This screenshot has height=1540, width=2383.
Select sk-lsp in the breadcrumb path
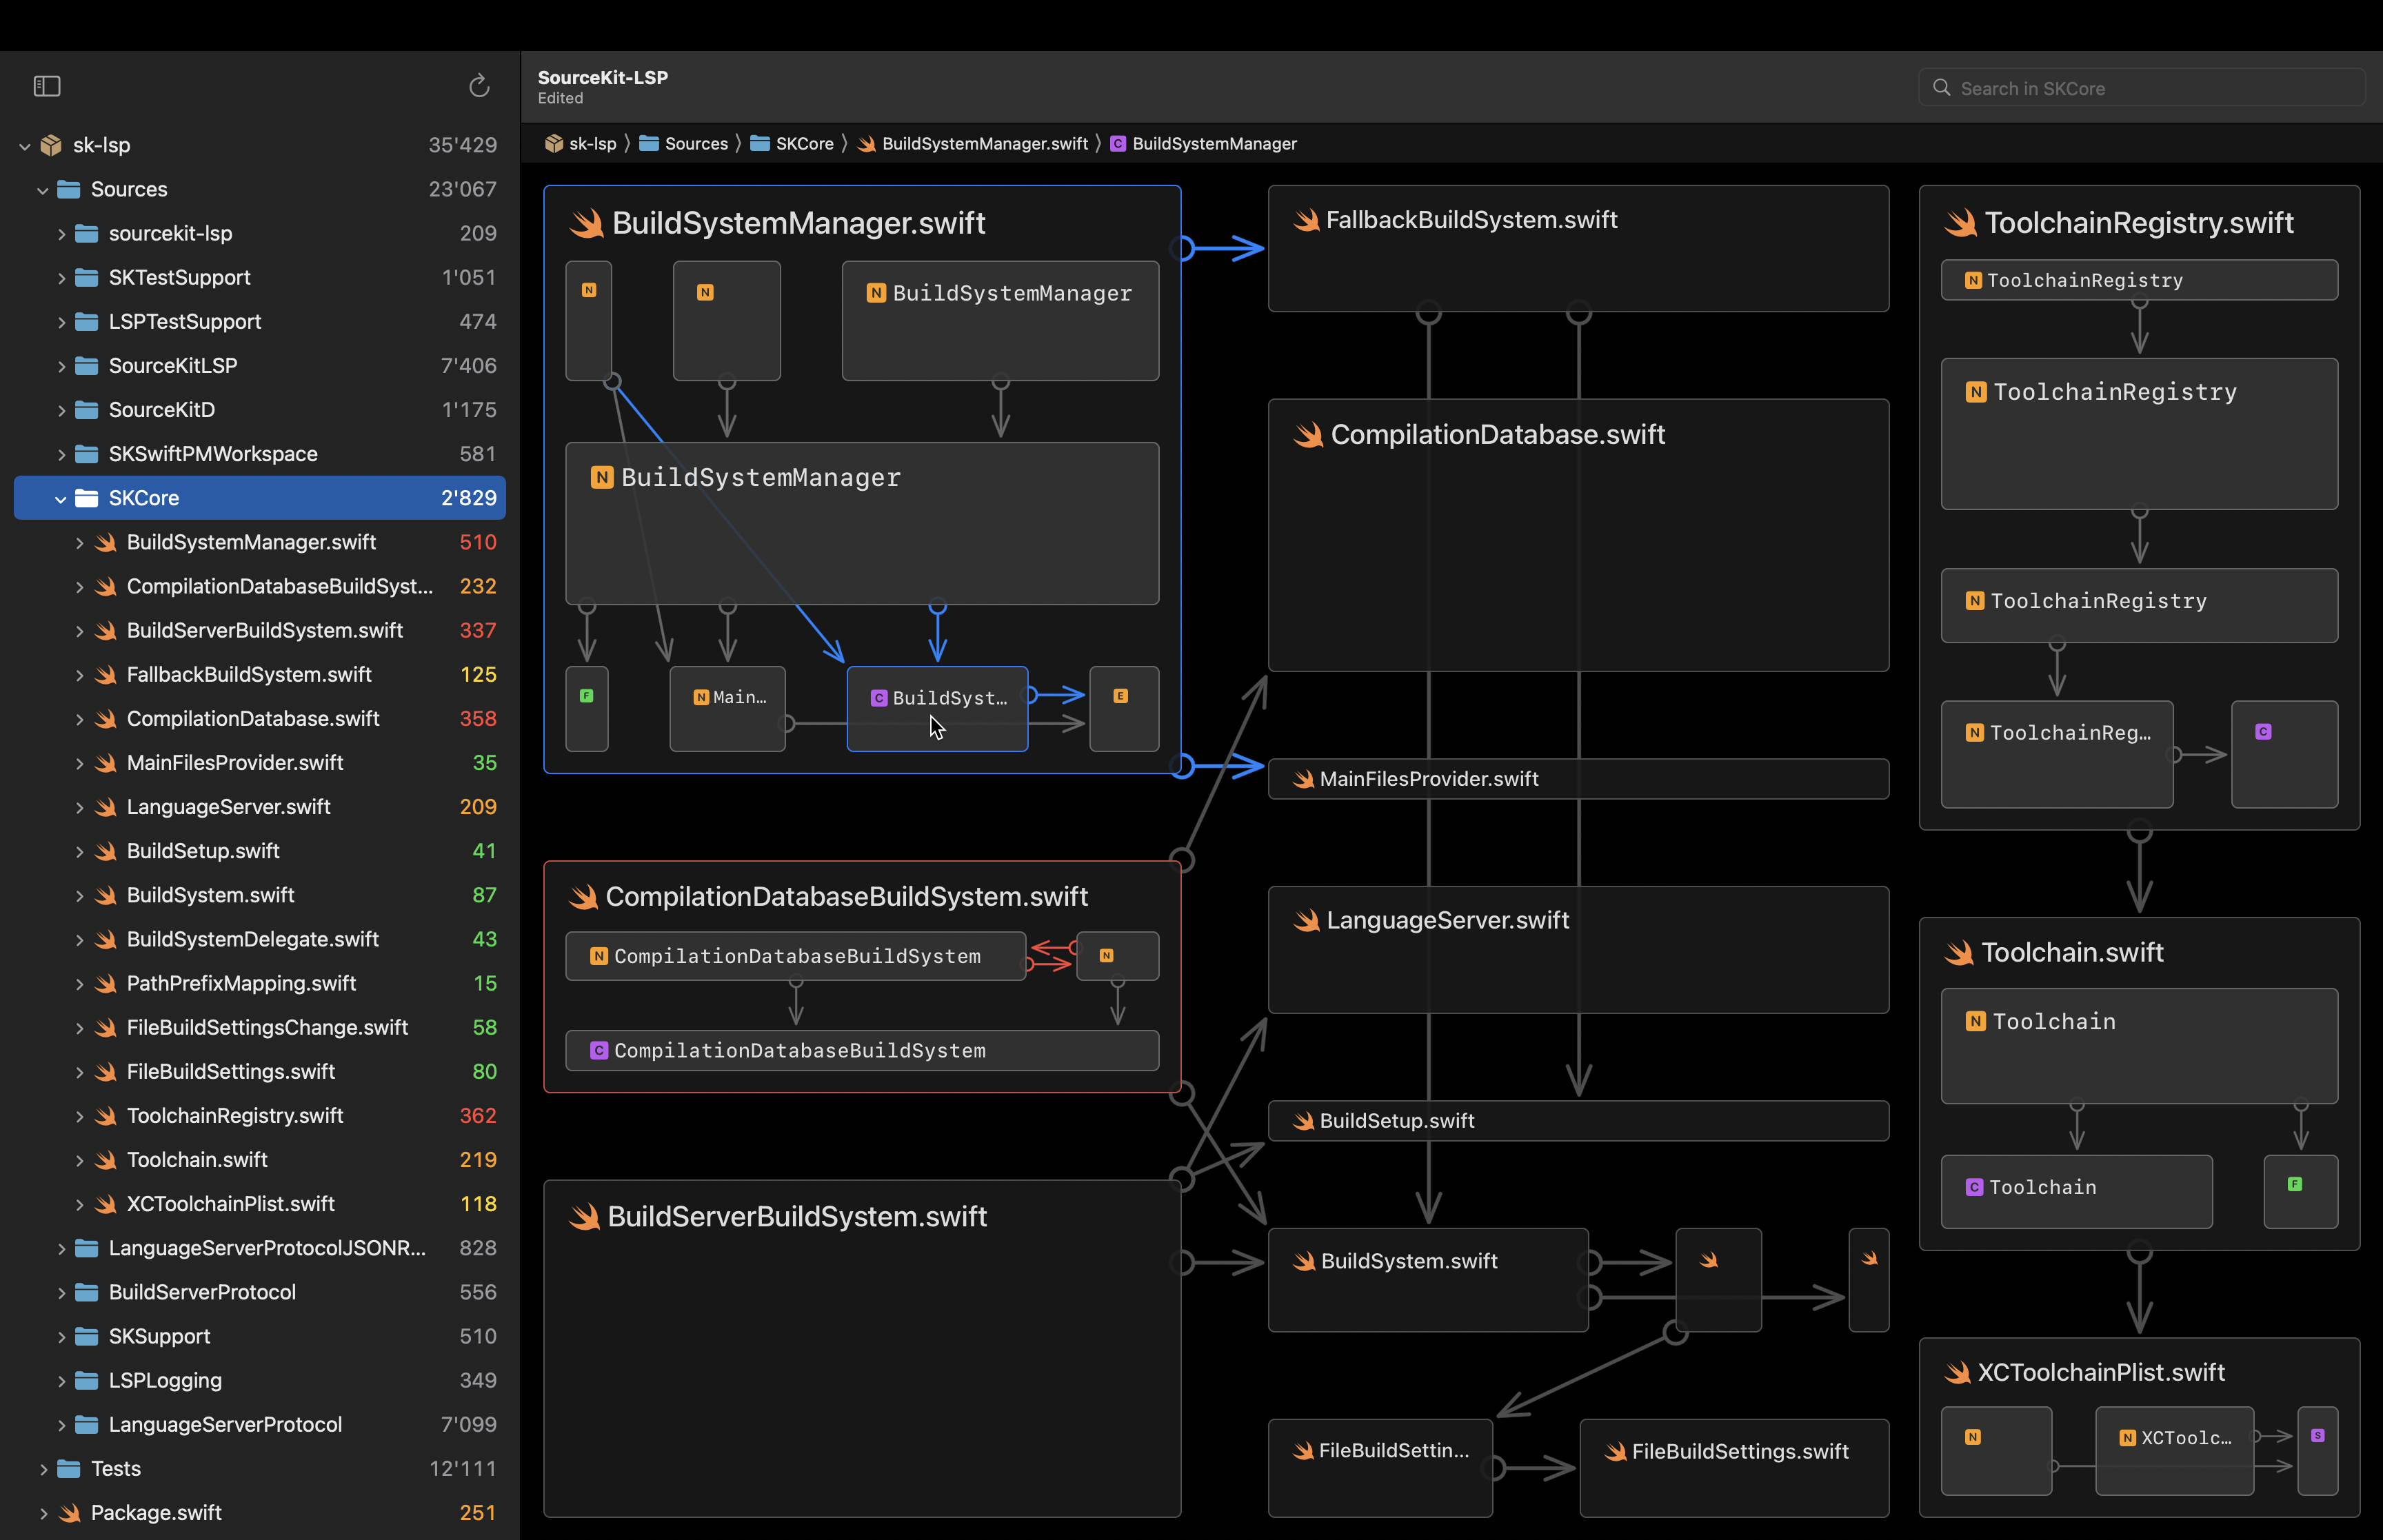581,144
